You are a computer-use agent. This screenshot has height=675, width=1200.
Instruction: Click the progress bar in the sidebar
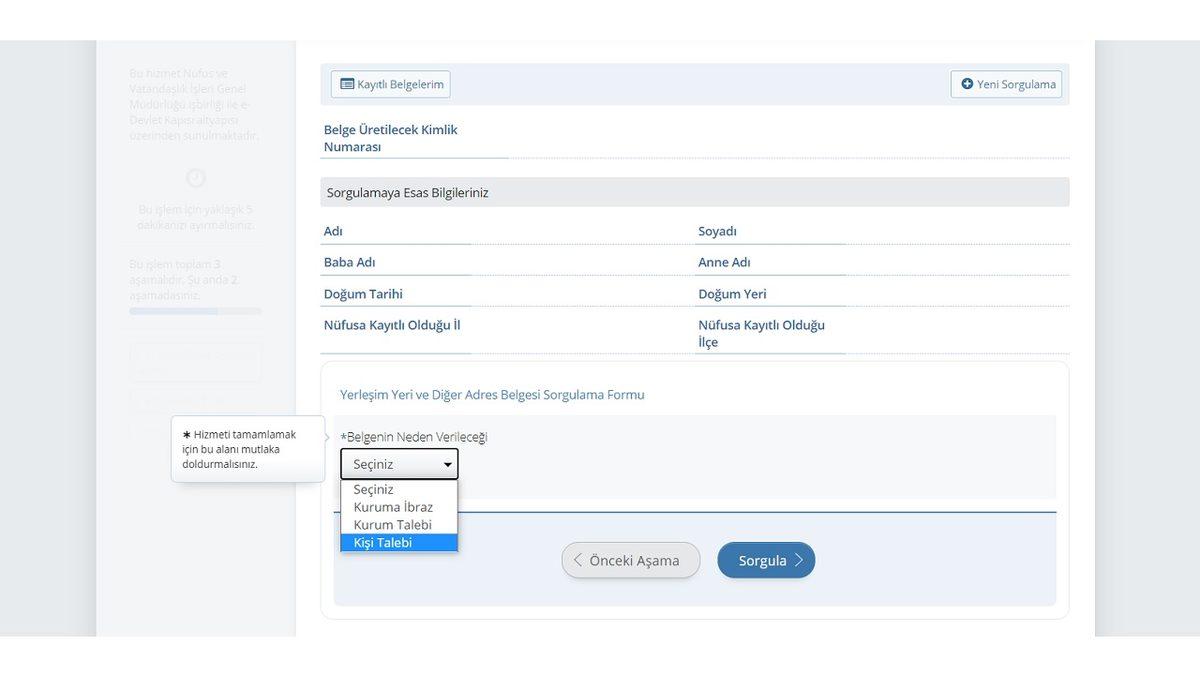pos(196,311)
